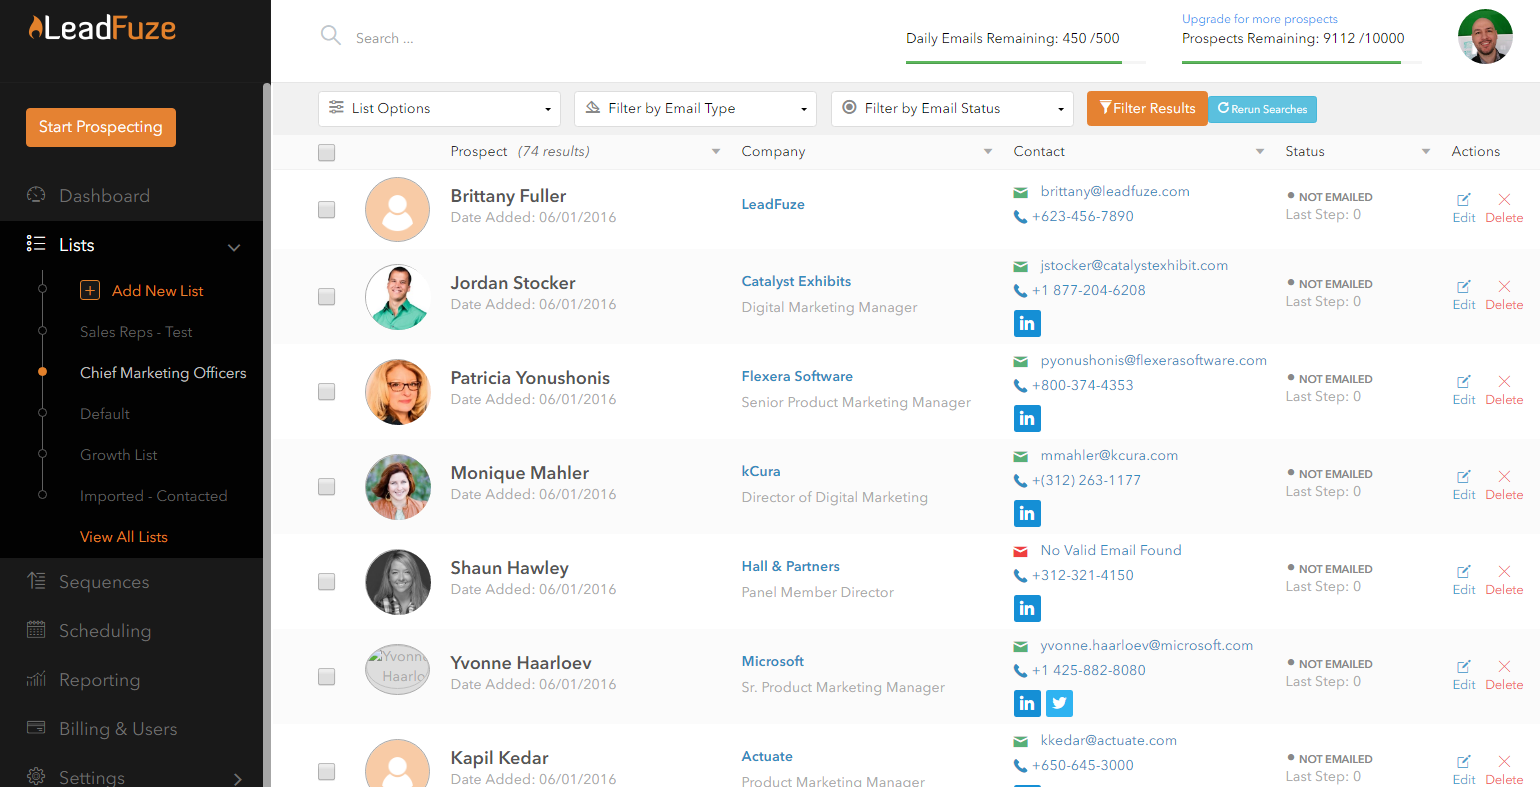Image resolution: width=1540 pixels, height=787 pixels.
Task: Check the box for Yvonne Haarloev
Action: tap(326, 676)
